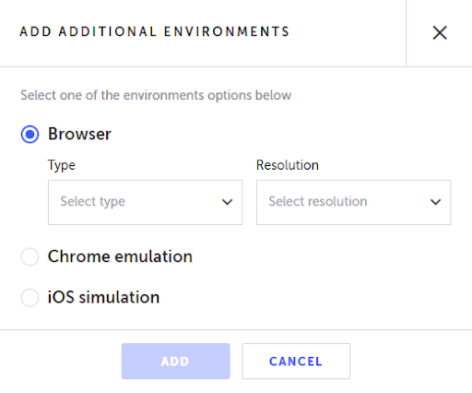Close the Add Additional Environments dialog
The height and width of the screenshot is (393, 472).
[439, 33]
